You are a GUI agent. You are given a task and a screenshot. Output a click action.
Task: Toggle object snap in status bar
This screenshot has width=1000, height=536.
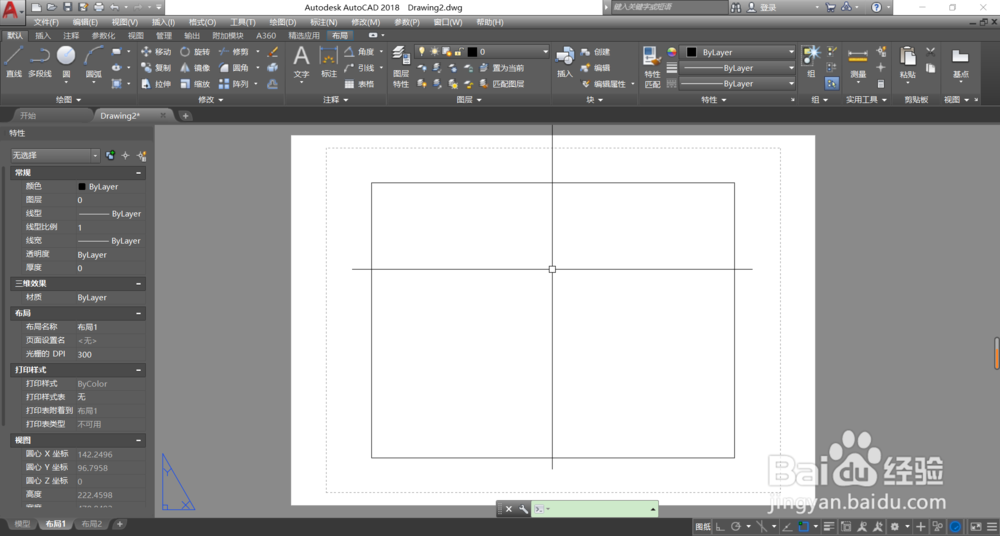[x=804, y=526]
